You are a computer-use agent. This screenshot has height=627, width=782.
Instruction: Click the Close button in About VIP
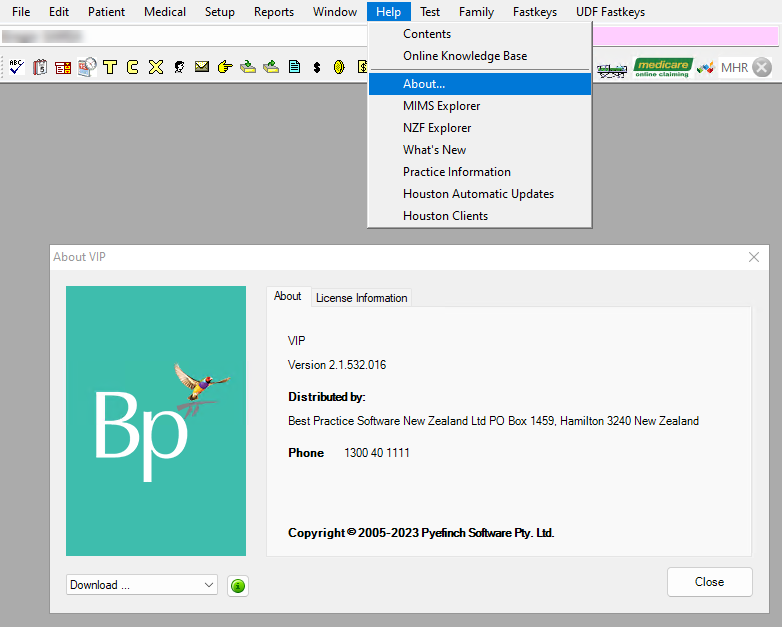click(709, 582)
